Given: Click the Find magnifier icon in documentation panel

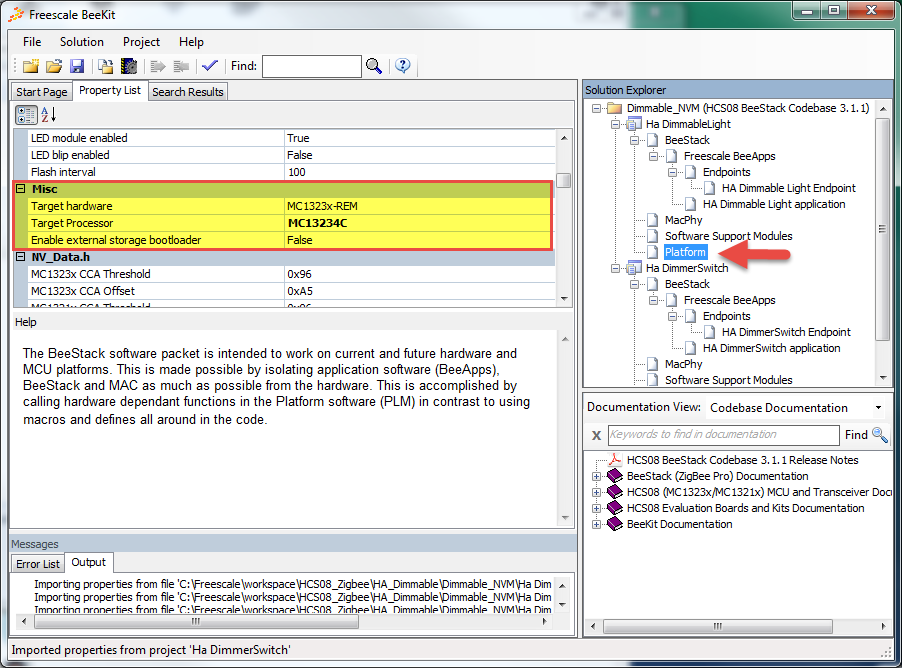Looking at the screenshot, I should pyautogui.click(x=880, y=434).
